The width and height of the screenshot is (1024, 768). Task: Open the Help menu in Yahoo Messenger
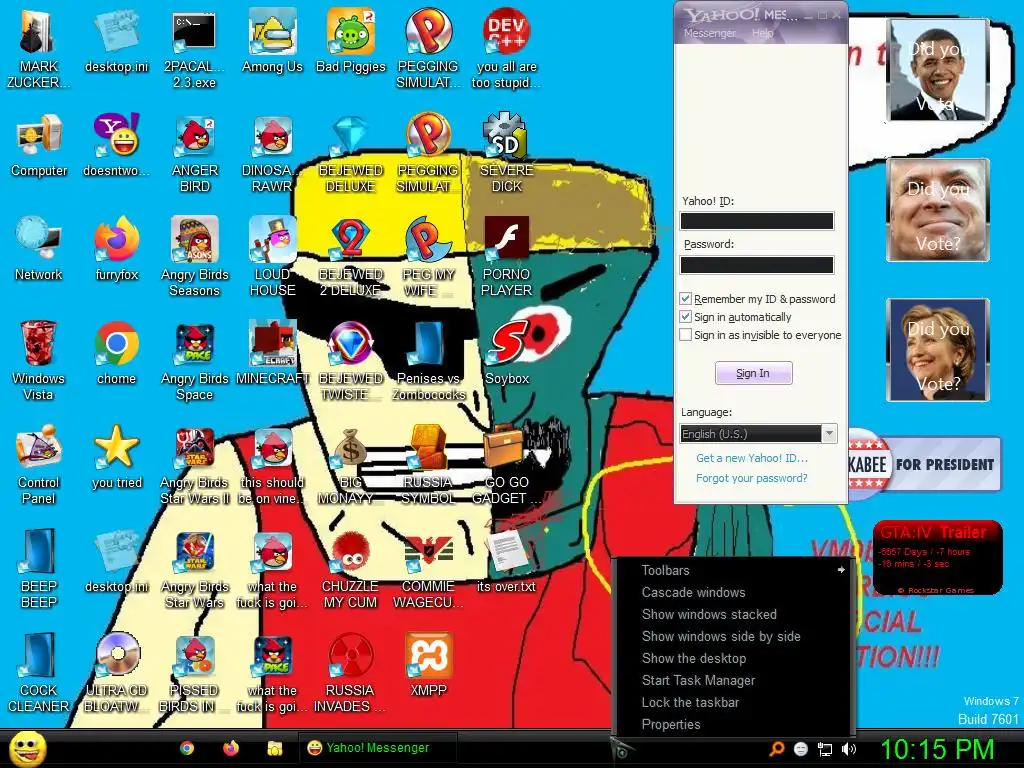[763, 33]
